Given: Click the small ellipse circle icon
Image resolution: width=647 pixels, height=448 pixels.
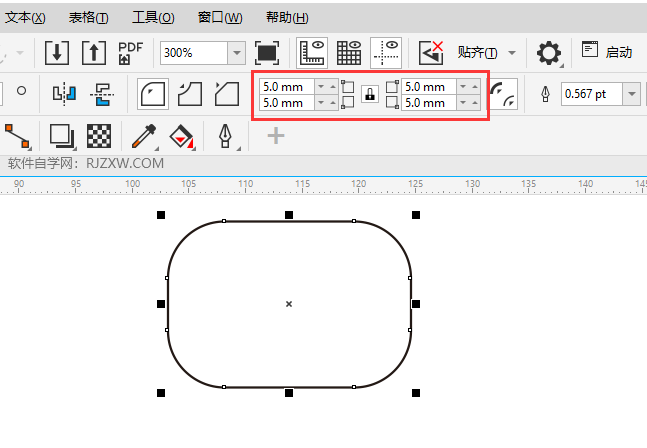Looking at the screenshot, I should (21, 90).
